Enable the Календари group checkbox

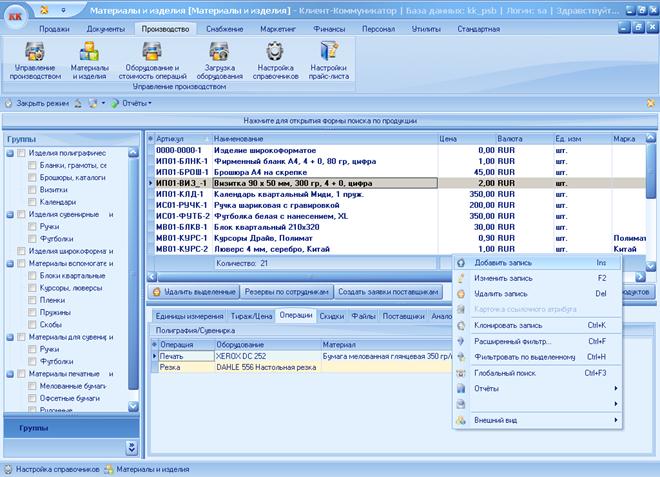pos(32,202)
